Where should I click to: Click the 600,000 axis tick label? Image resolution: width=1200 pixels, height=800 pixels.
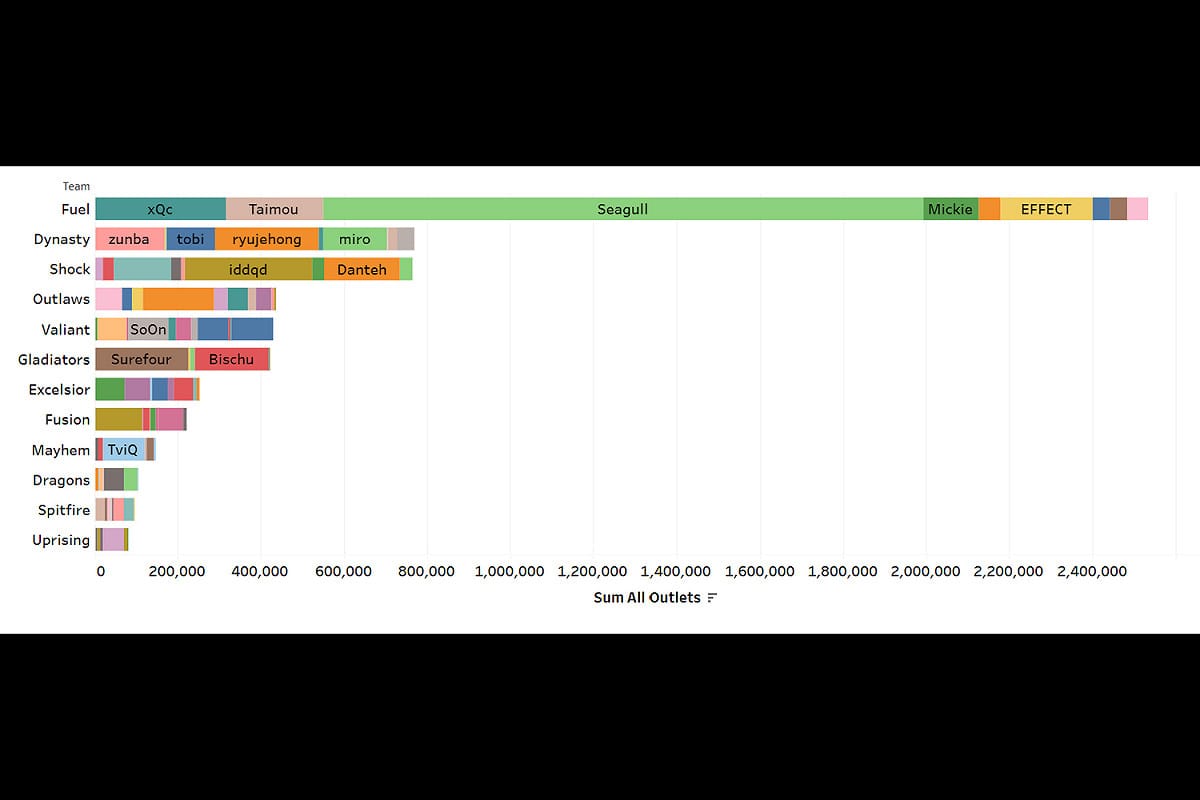(344, 571)
